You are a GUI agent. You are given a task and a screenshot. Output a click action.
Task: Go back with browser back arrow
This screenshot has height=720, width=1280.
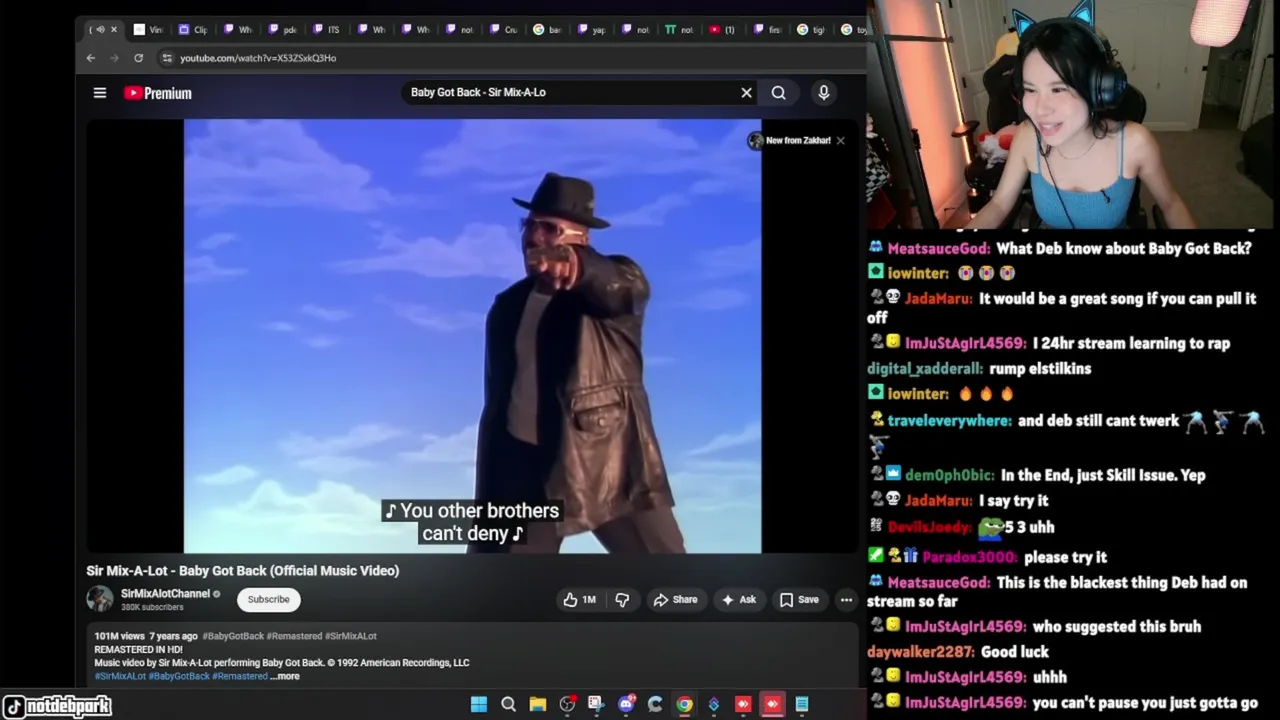point(90,58)
